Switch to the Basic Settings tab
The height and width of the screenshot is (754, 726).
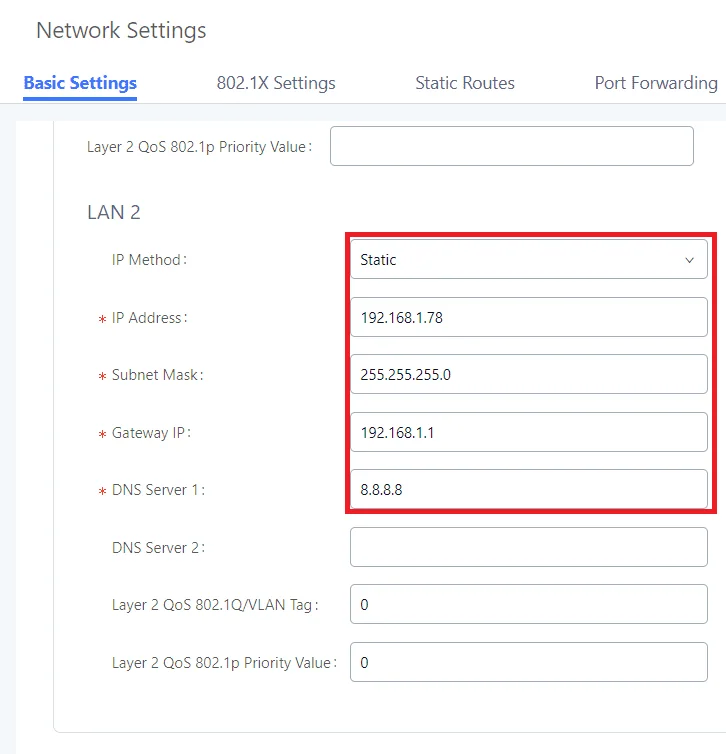tap(80, 83)
